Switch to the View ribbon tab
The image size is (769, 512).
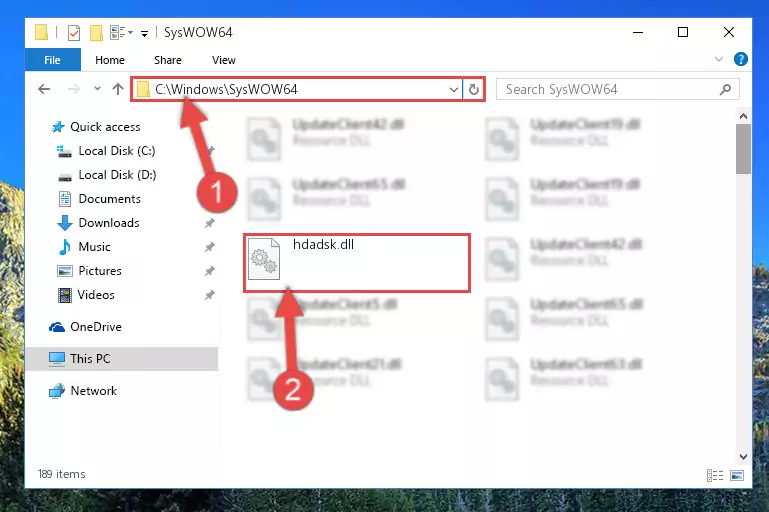224,60
